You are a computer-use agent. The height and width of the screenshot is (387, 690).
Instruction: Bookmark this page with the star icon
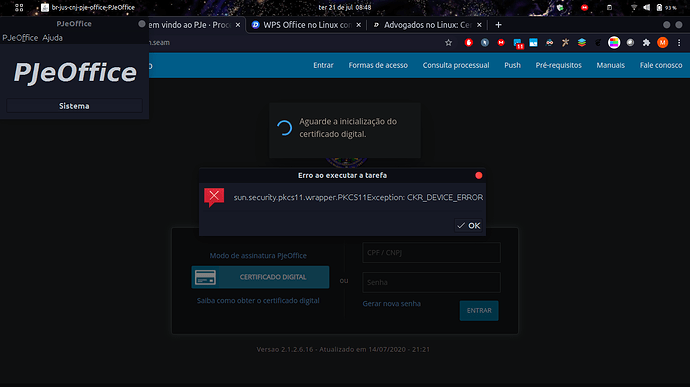pyautogui.click(x=448, y=43)
